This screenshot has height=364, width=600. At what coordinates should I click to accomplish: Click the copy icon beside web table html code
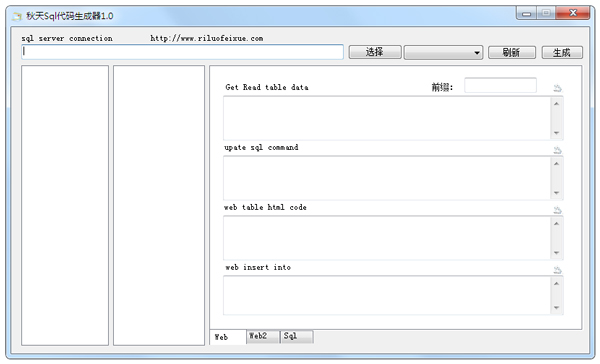coord(558,210)
